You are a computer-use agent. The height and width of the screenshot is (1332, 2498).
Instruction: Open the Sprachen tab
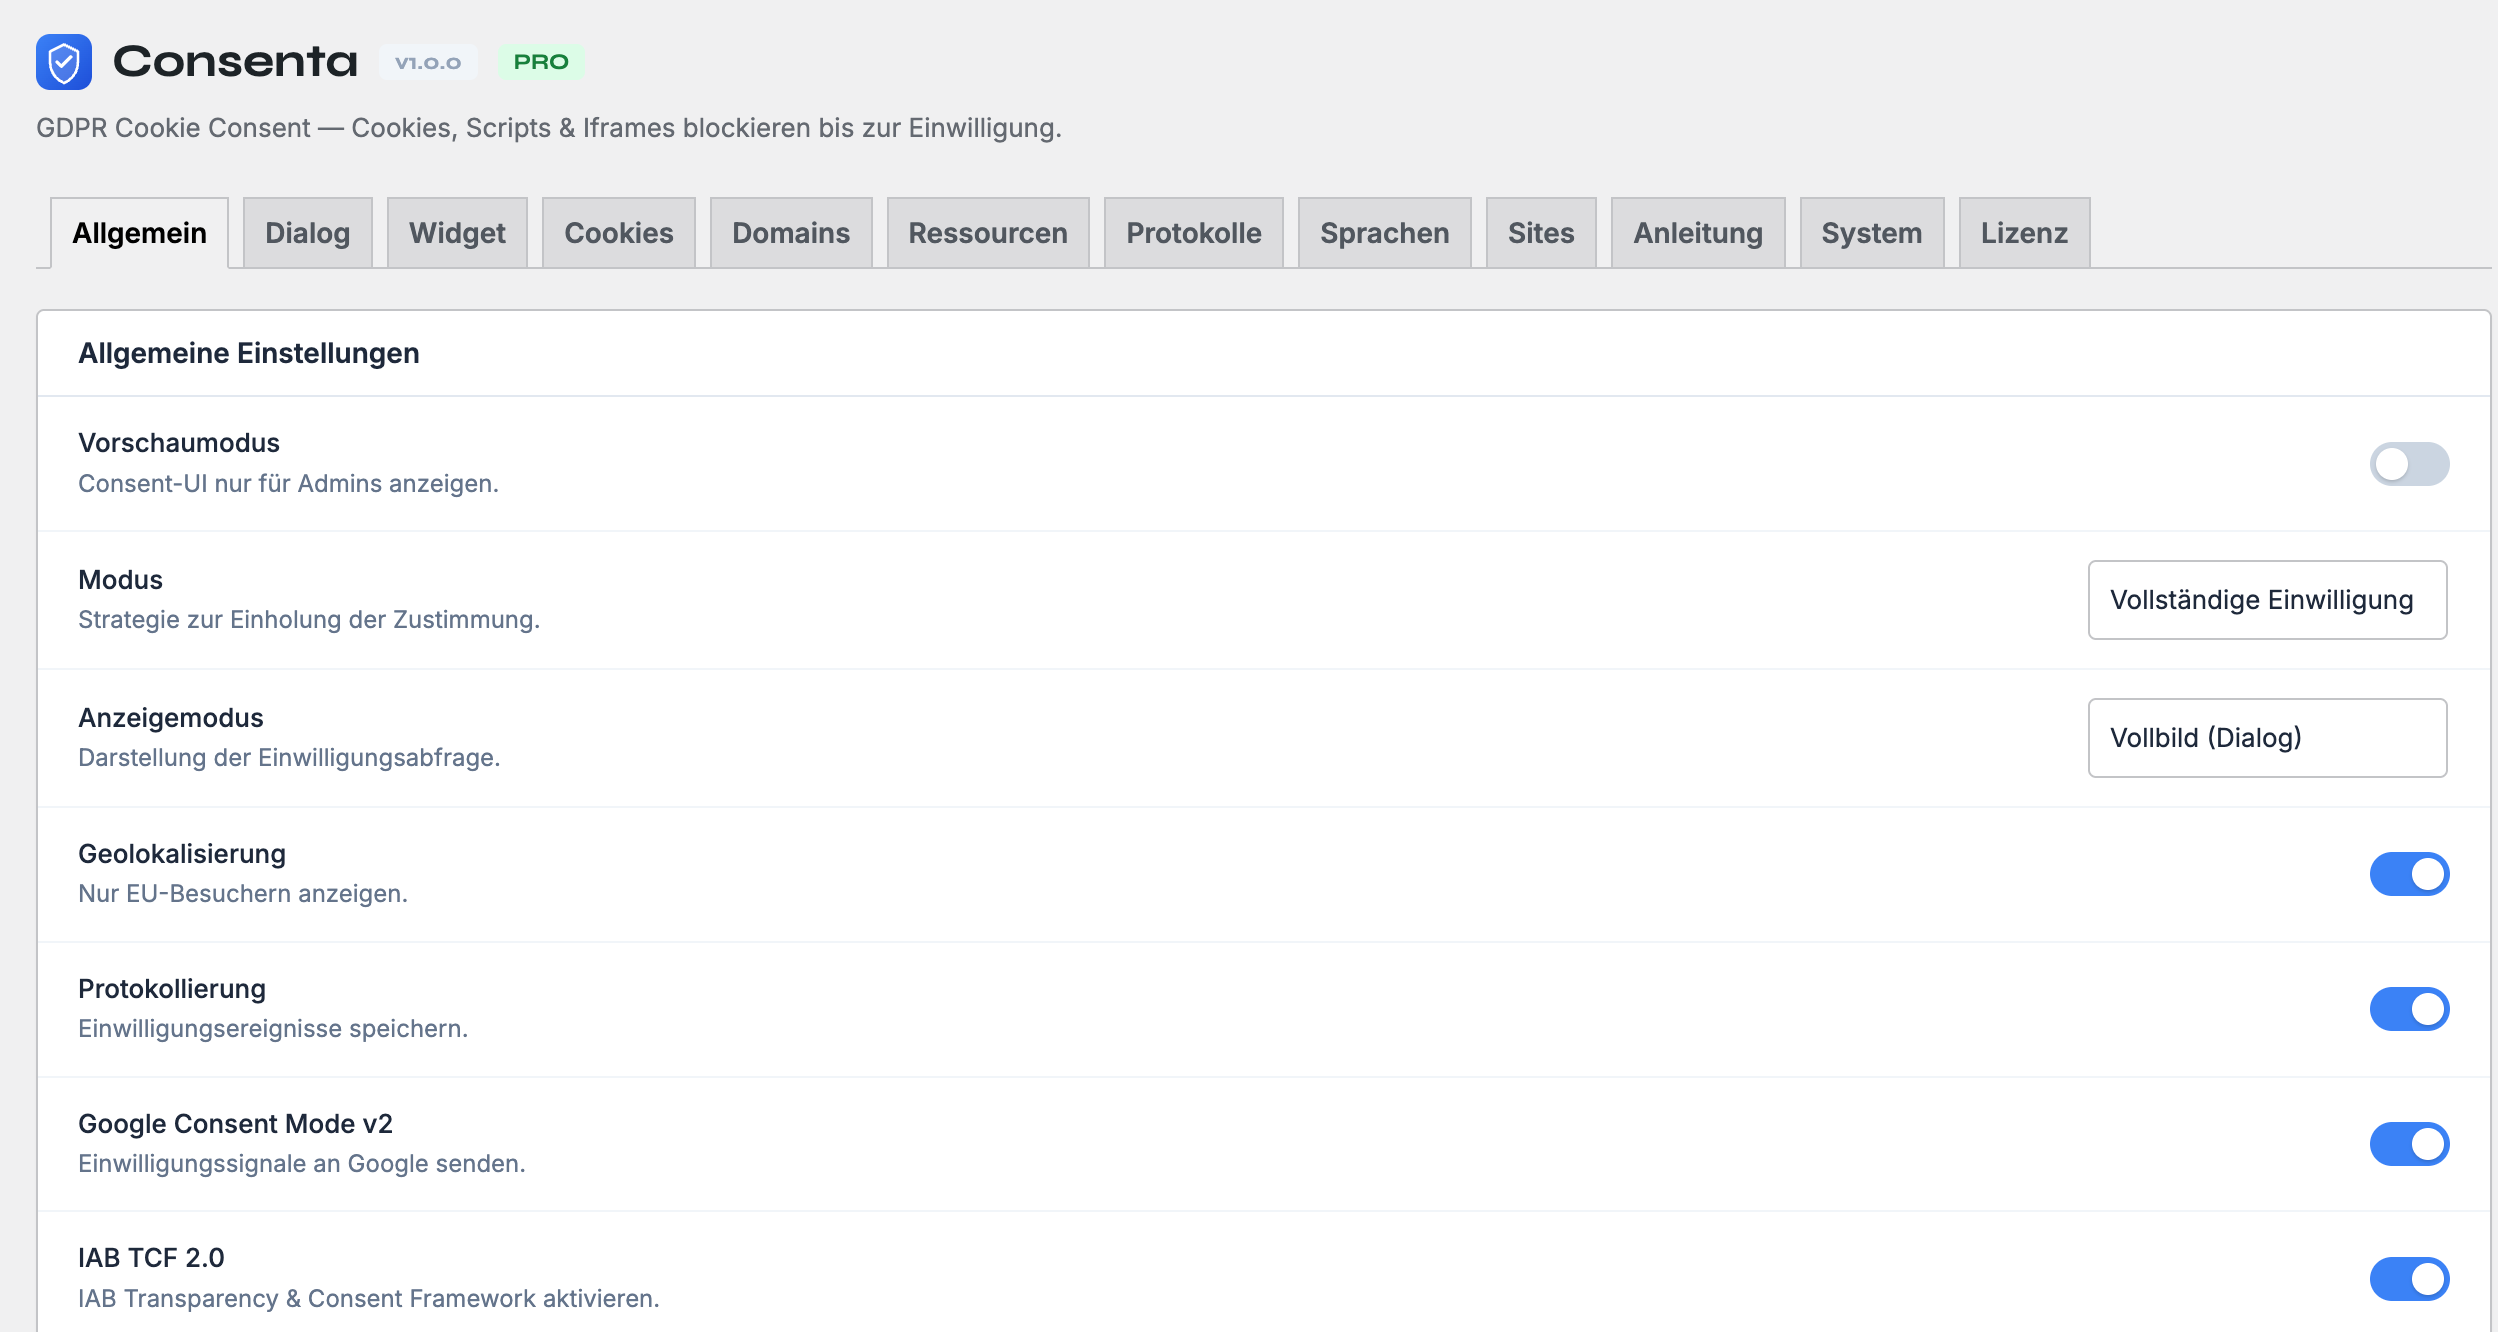[x=1384, y=232]
